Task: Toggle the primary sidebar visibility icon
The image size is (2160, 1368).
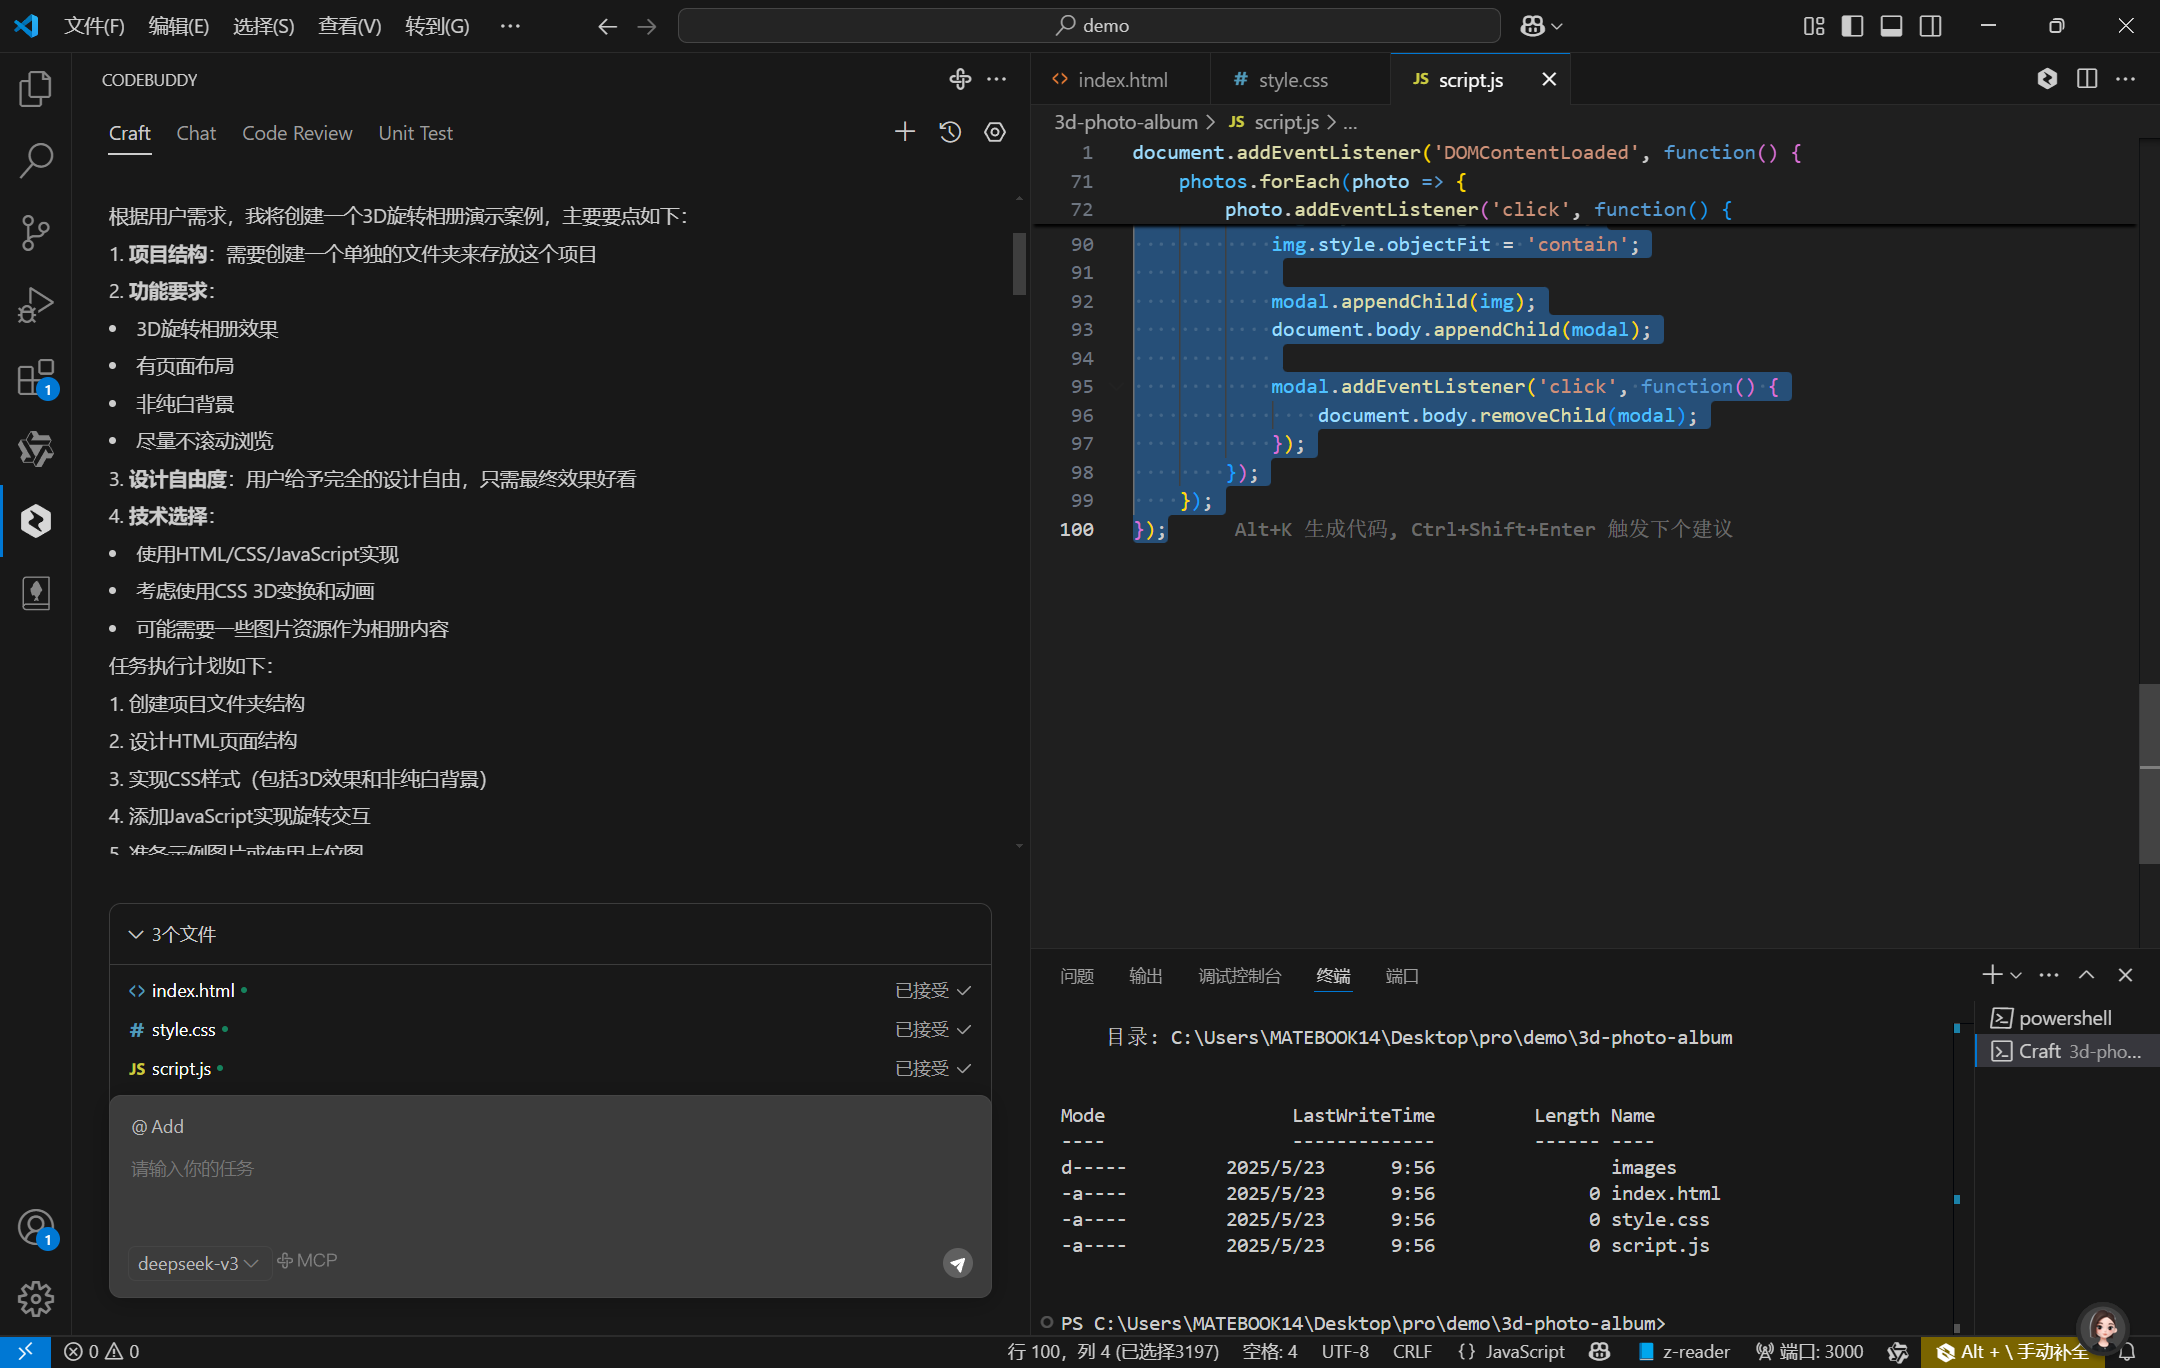Action: click(1852, 26)
